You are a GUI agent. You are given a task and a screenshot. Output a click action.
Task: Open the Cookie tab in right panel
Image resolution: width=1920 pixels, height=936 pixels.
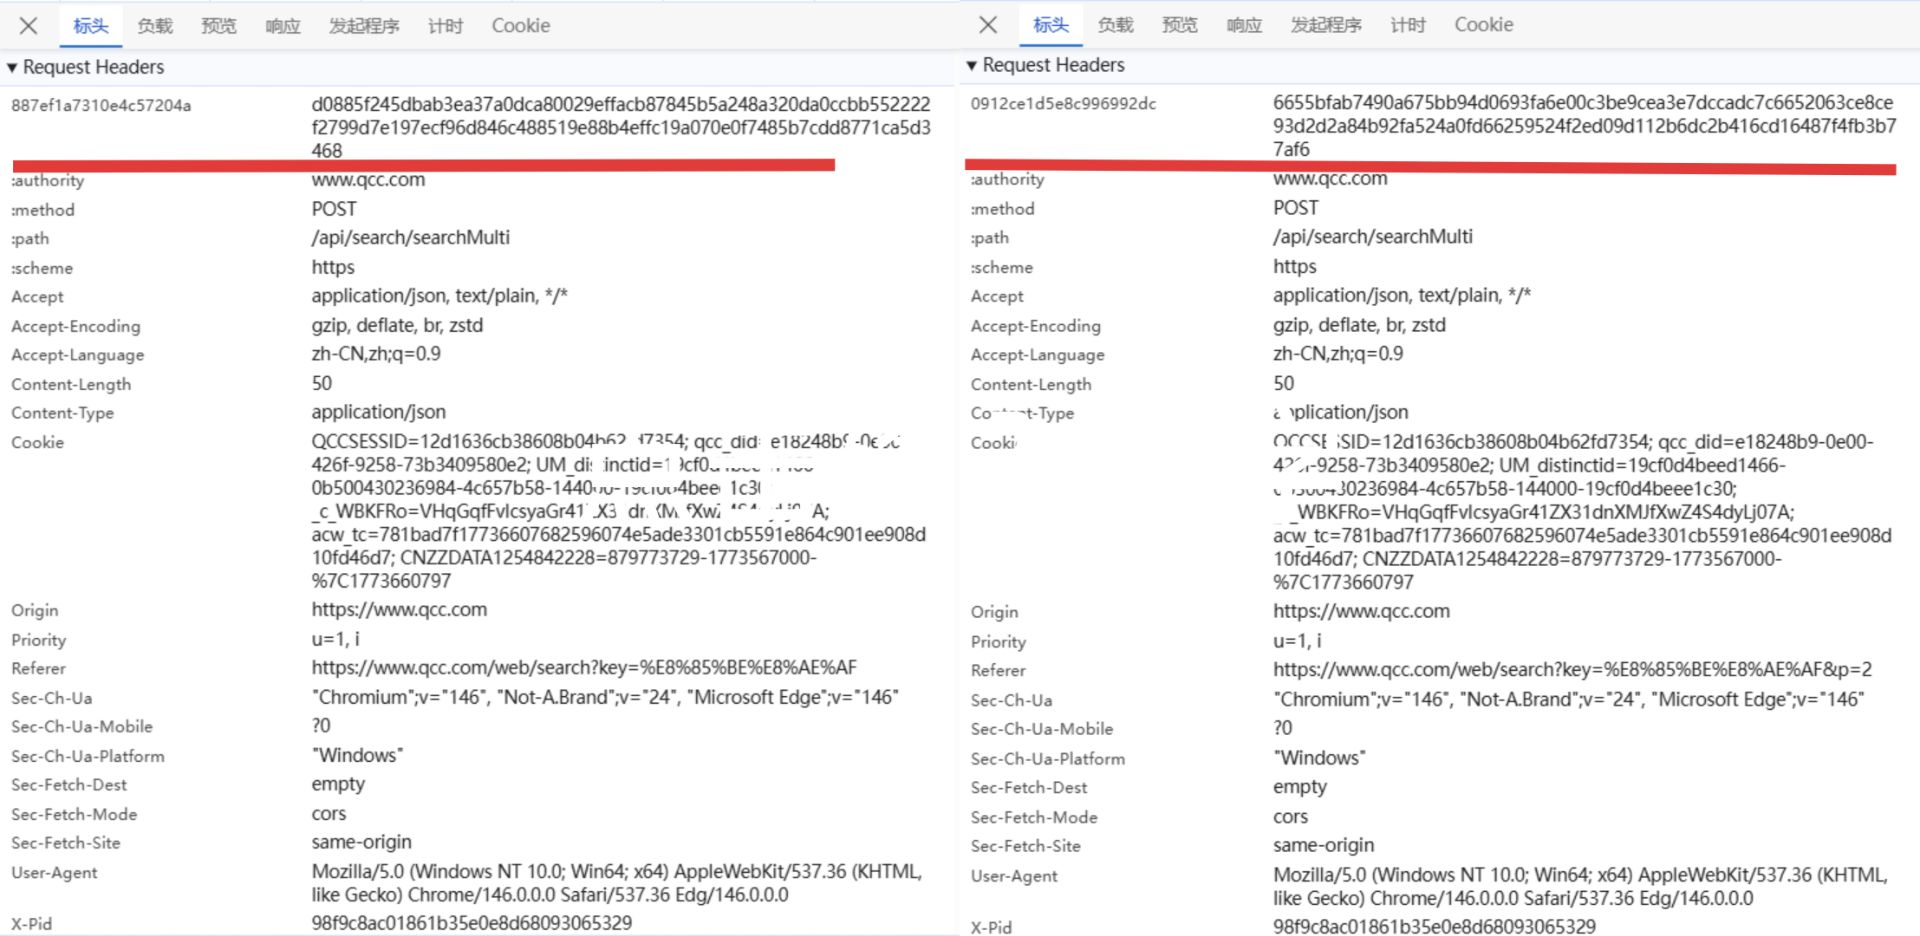coord(1483,25)
